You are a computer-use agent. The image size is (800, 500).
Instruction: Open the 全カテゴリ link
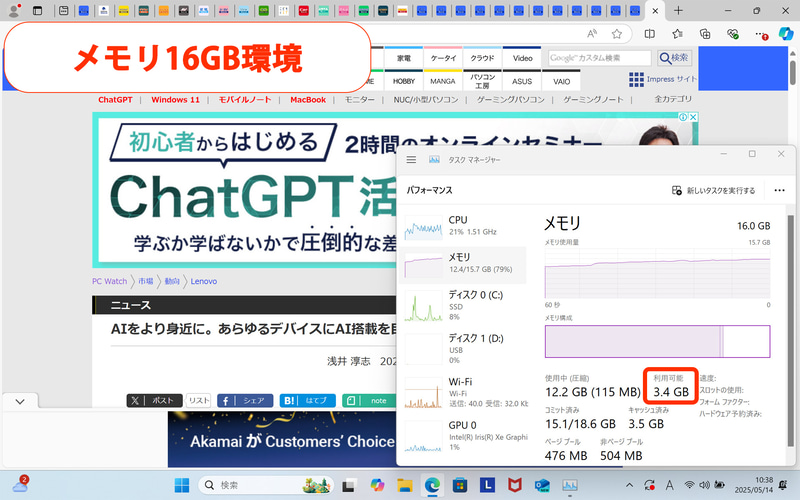point(673,99)
